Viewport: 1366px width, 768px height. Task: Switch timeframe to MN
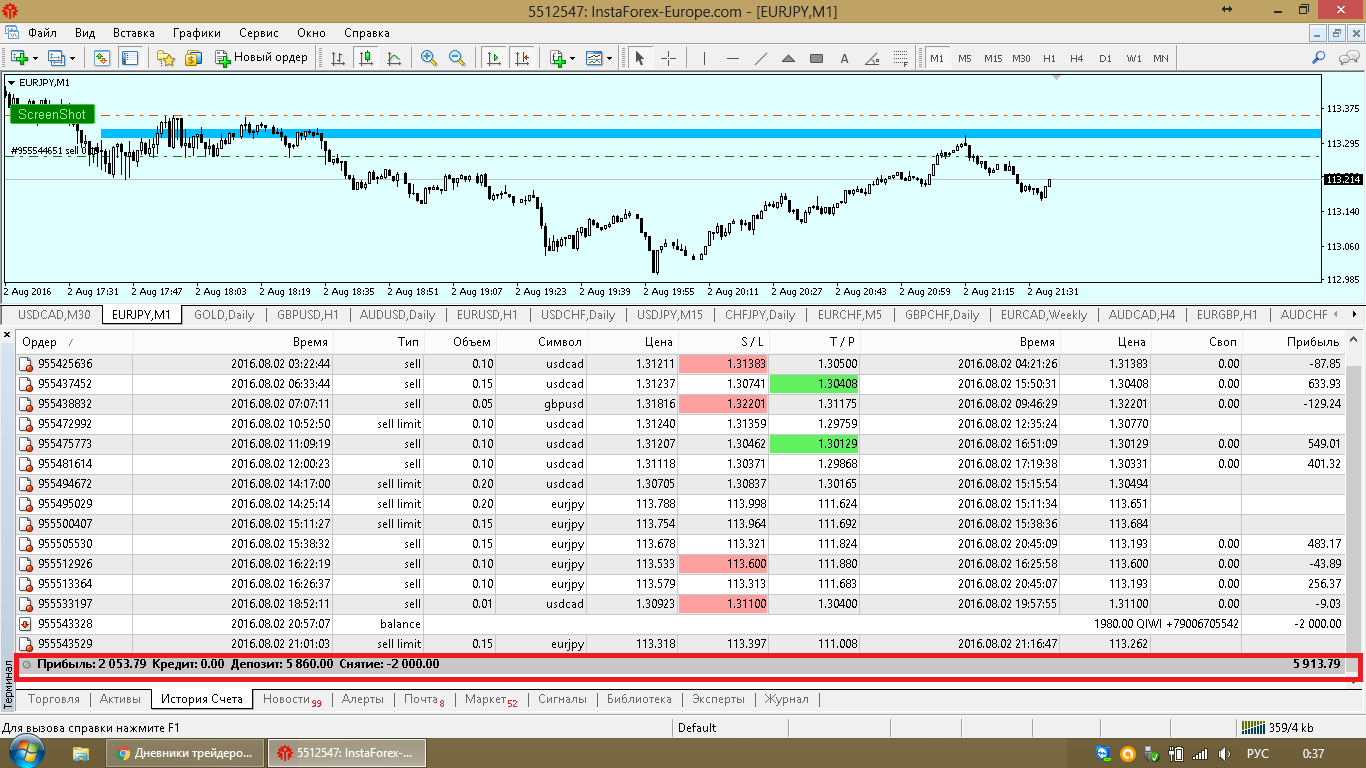coord(1161,58)
